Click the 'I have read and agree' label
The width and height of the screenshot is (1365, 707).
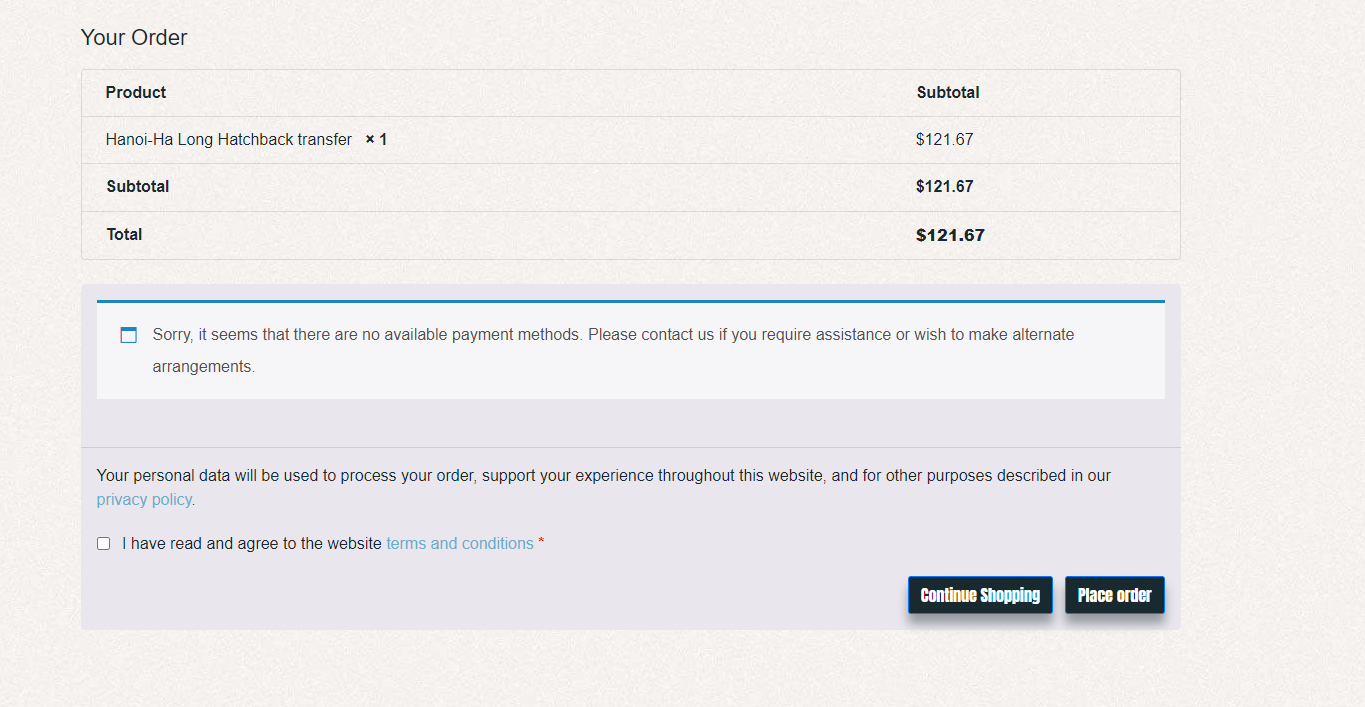point(252,544)
